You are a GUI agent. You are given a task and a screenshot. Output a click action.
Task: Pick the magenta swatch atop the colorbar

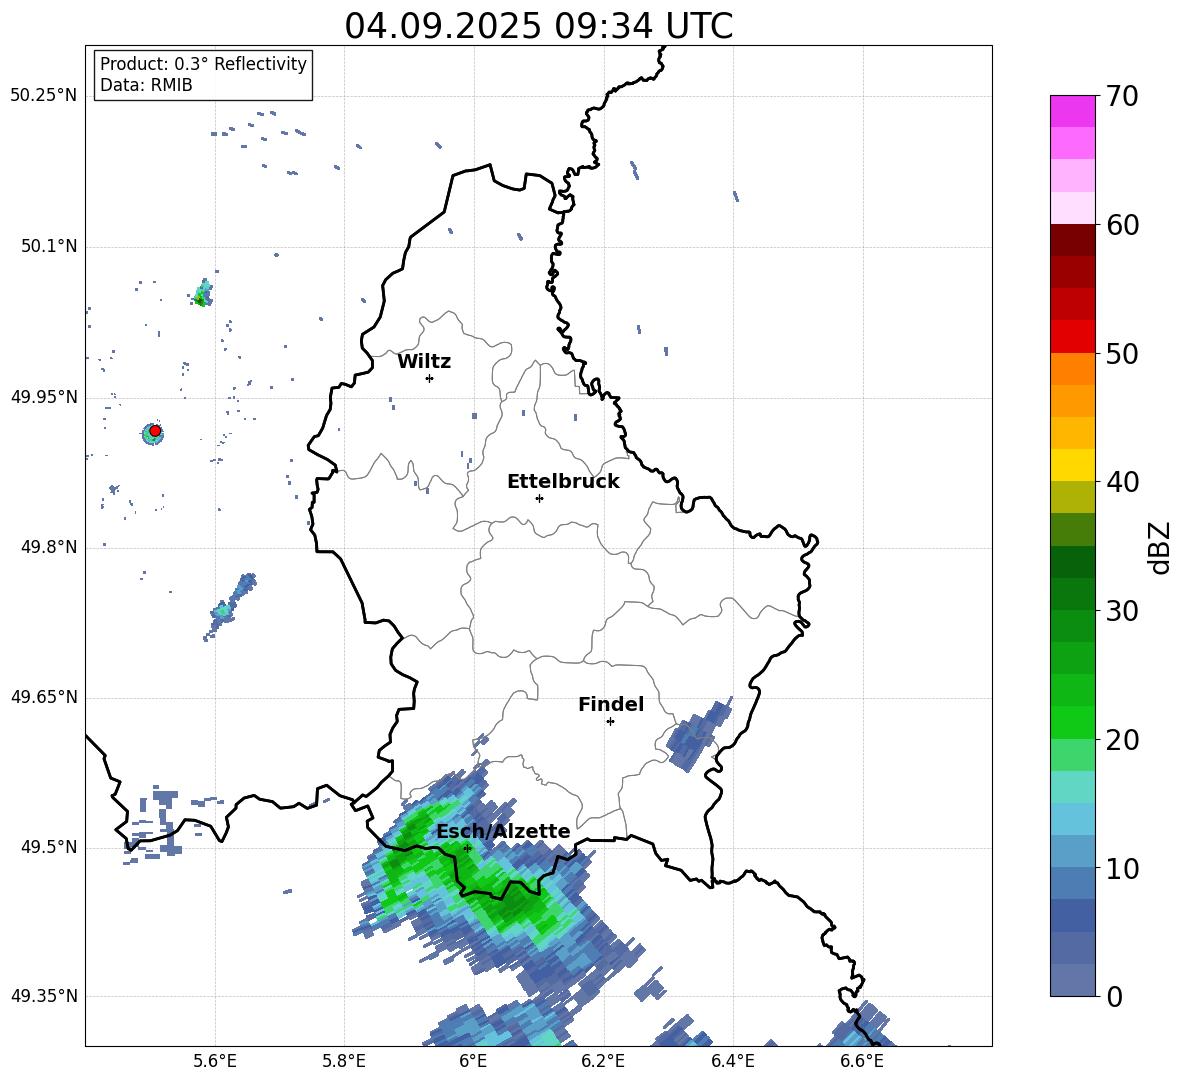click(1072, 112)
